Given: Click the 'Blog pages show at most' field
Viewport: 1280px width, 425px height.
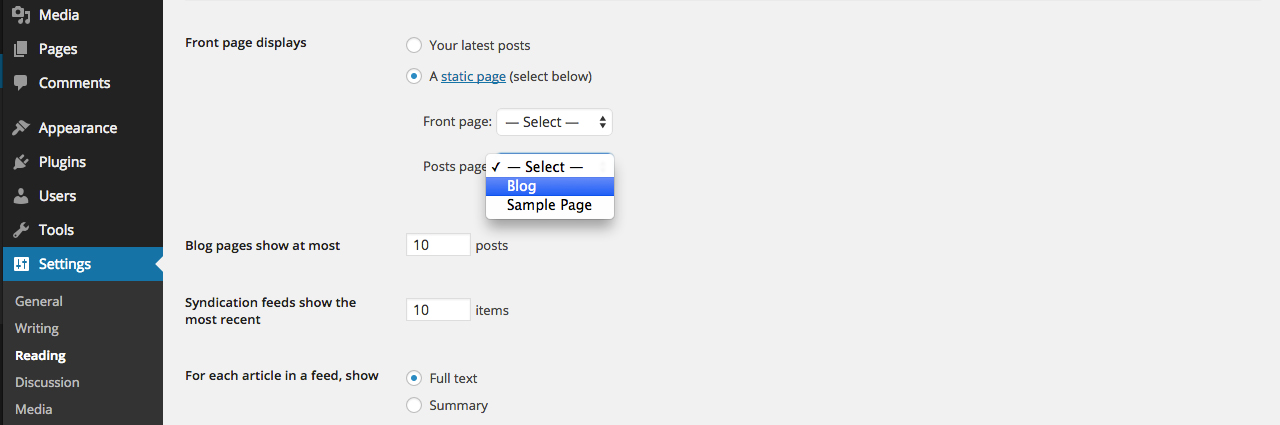Looking at the screenshot, I should pyautogui.click(x=438, y=245).
